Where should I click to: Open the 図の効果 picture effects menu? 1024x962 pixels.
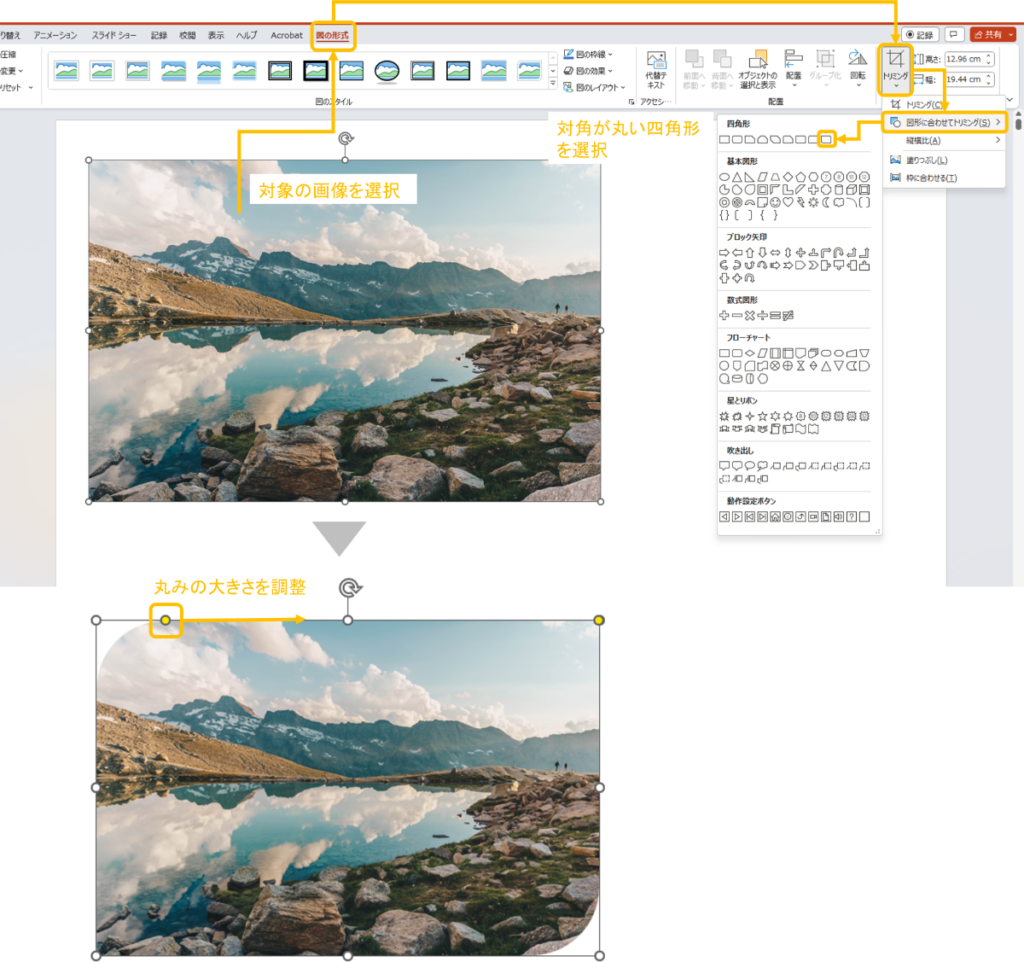[590, 71]
